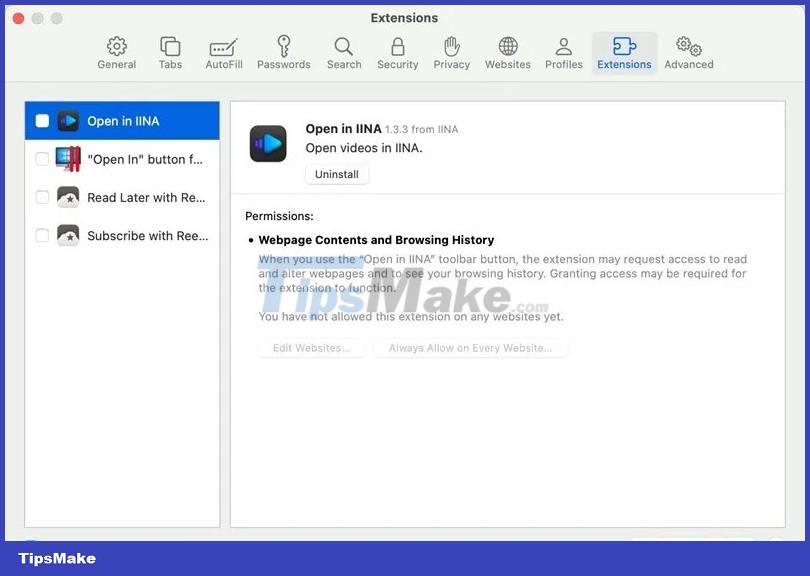Enable the Open in IINA extension checkbox
The height and width of the screenshot is (576, 810).
click(x=42, y=121)
